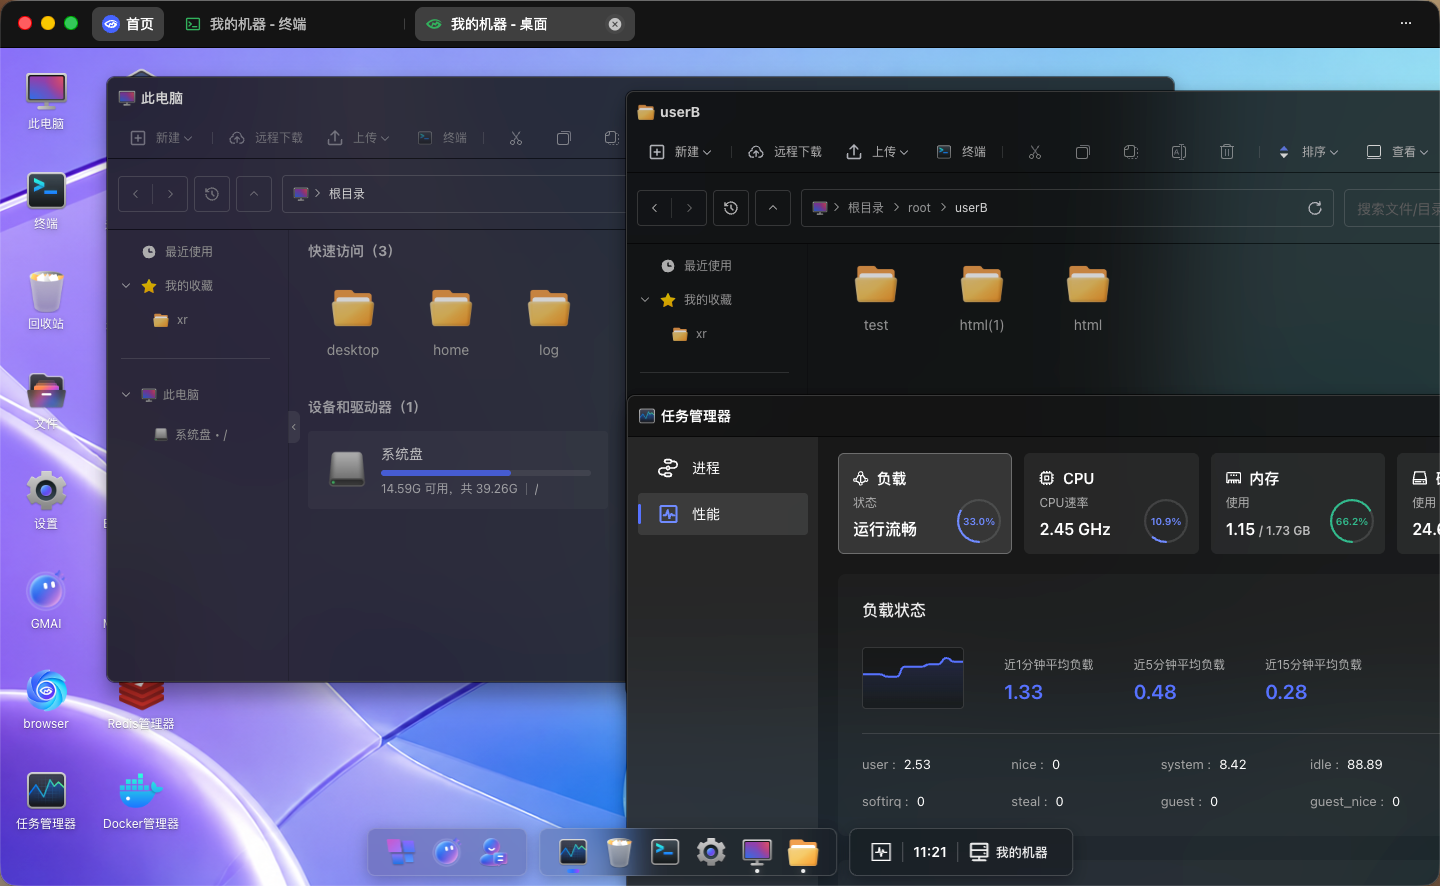Open GMAI desktop icon
1440x886 pixels.
point(46,601)
